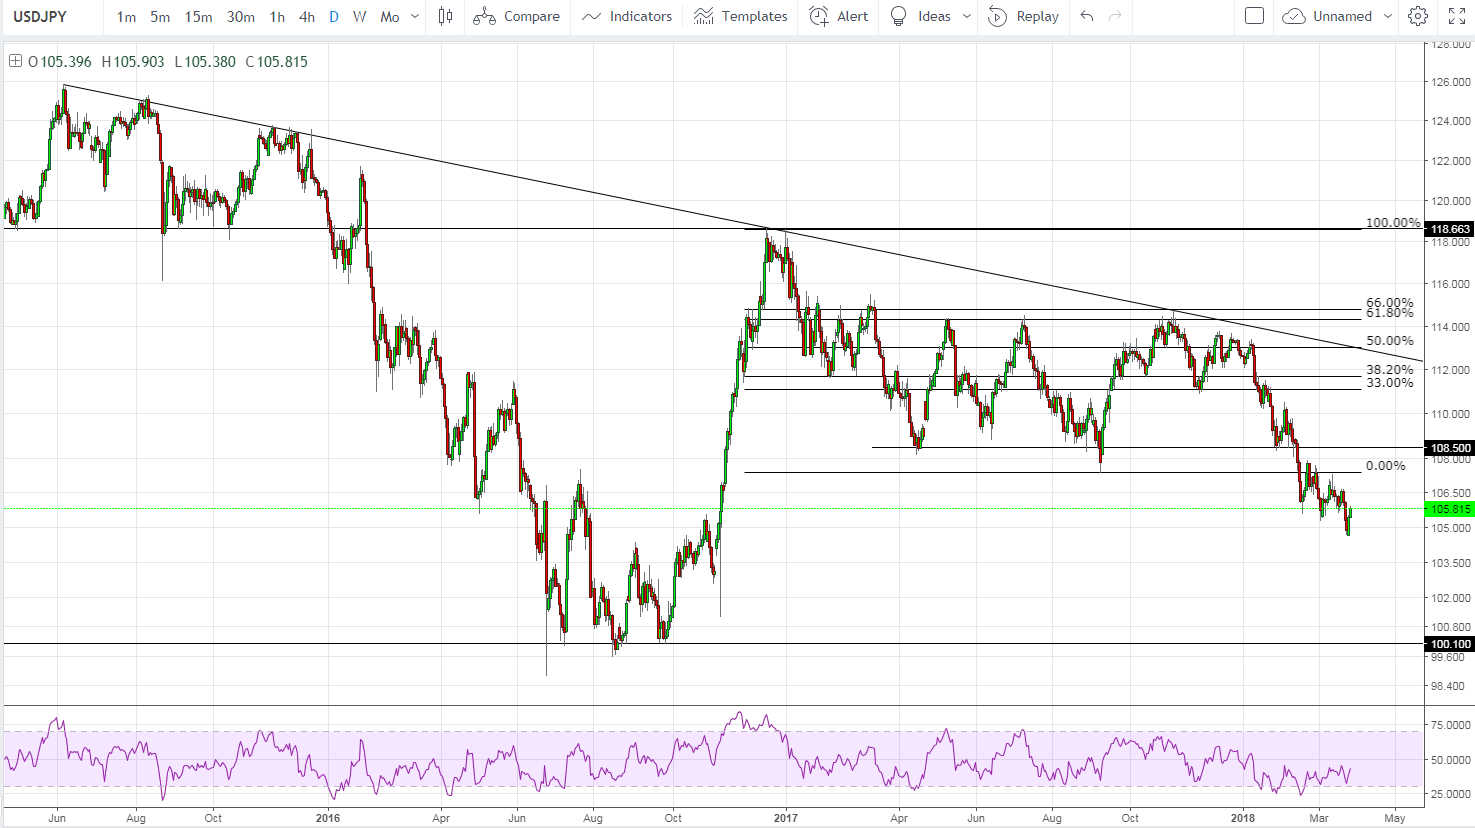Click the 2016 label on time axis
The width and height of the screenshot is (1475, 828).
[x=327, y=818]
